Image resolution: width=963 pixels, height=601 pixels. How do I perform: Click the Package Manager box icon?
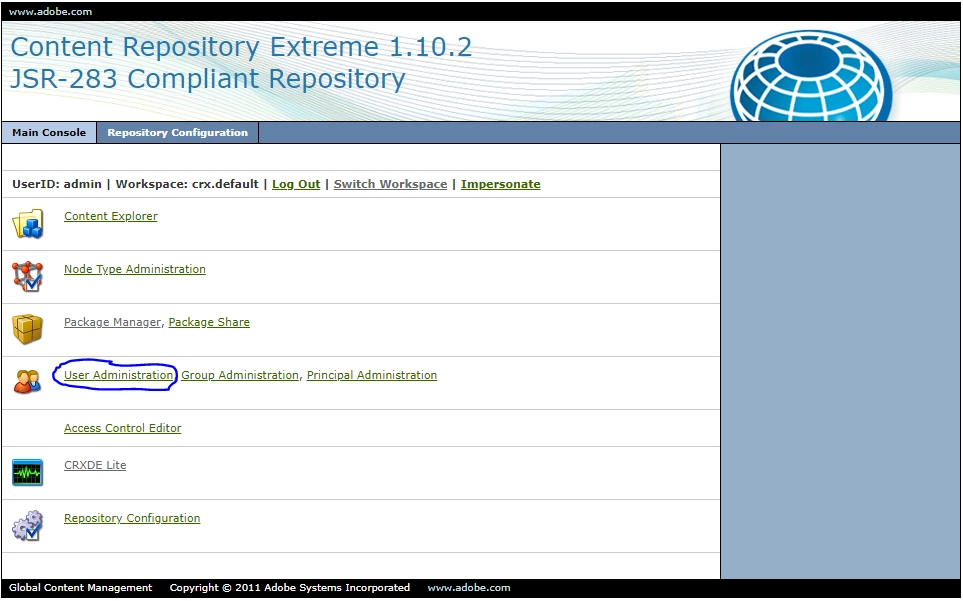(x=28, y=329)
